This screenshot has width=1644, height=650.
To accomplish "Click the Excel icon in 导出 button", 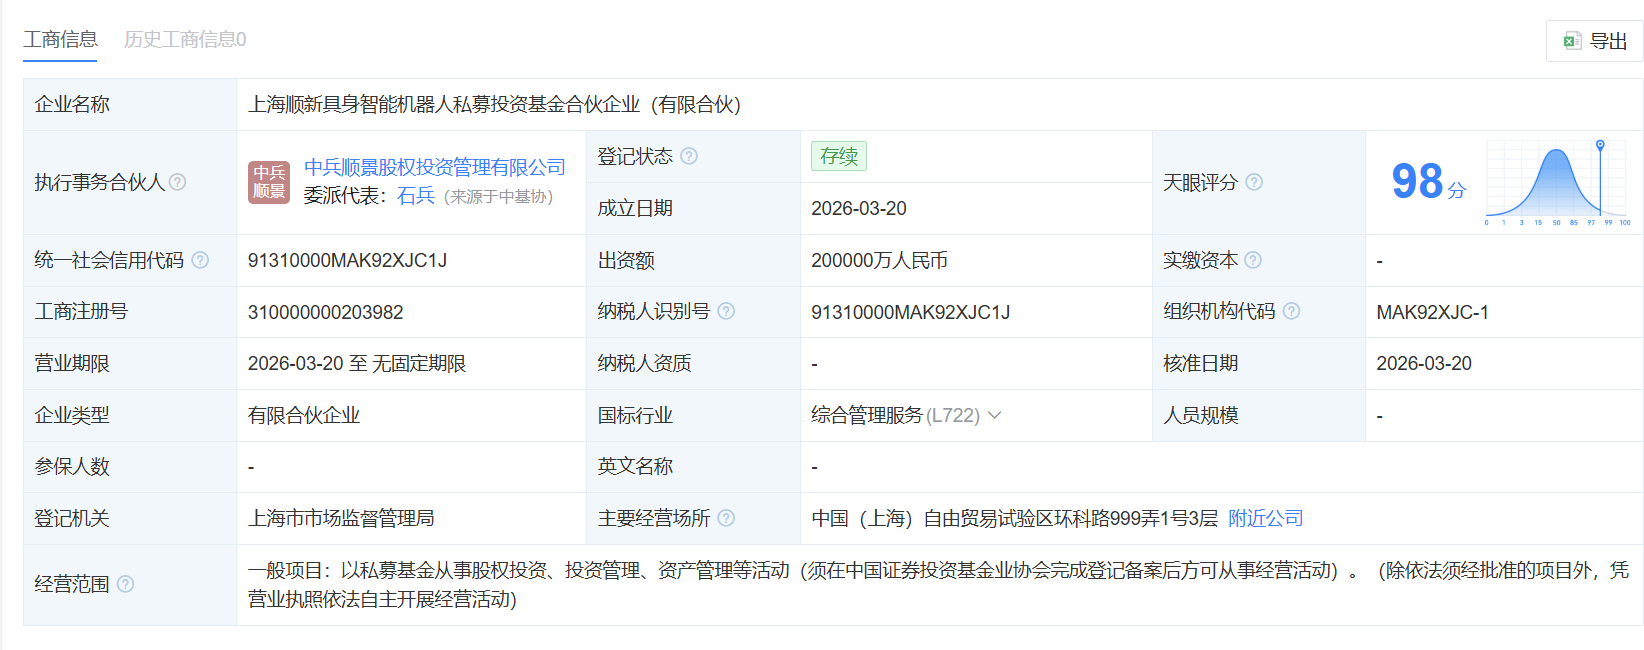I will pos(1572,41).
